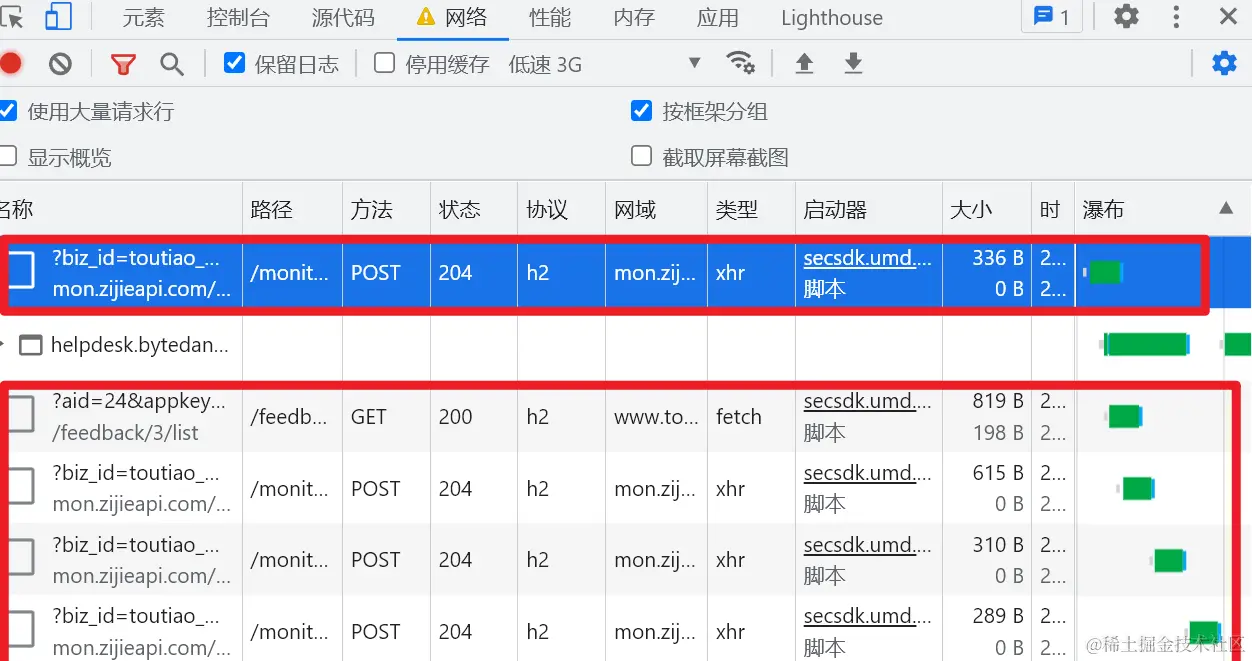Open network conditions wifi icon
The width and height of the screenshot is (1252, 661).
point(740,64)
